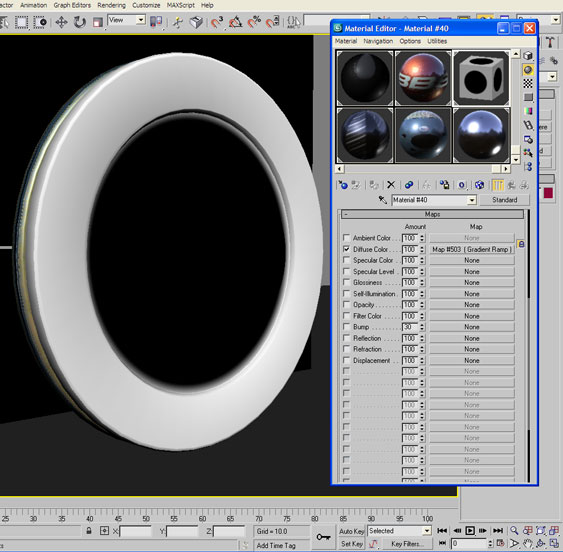Click the current frame number spinner arrows

coord(490,543)
